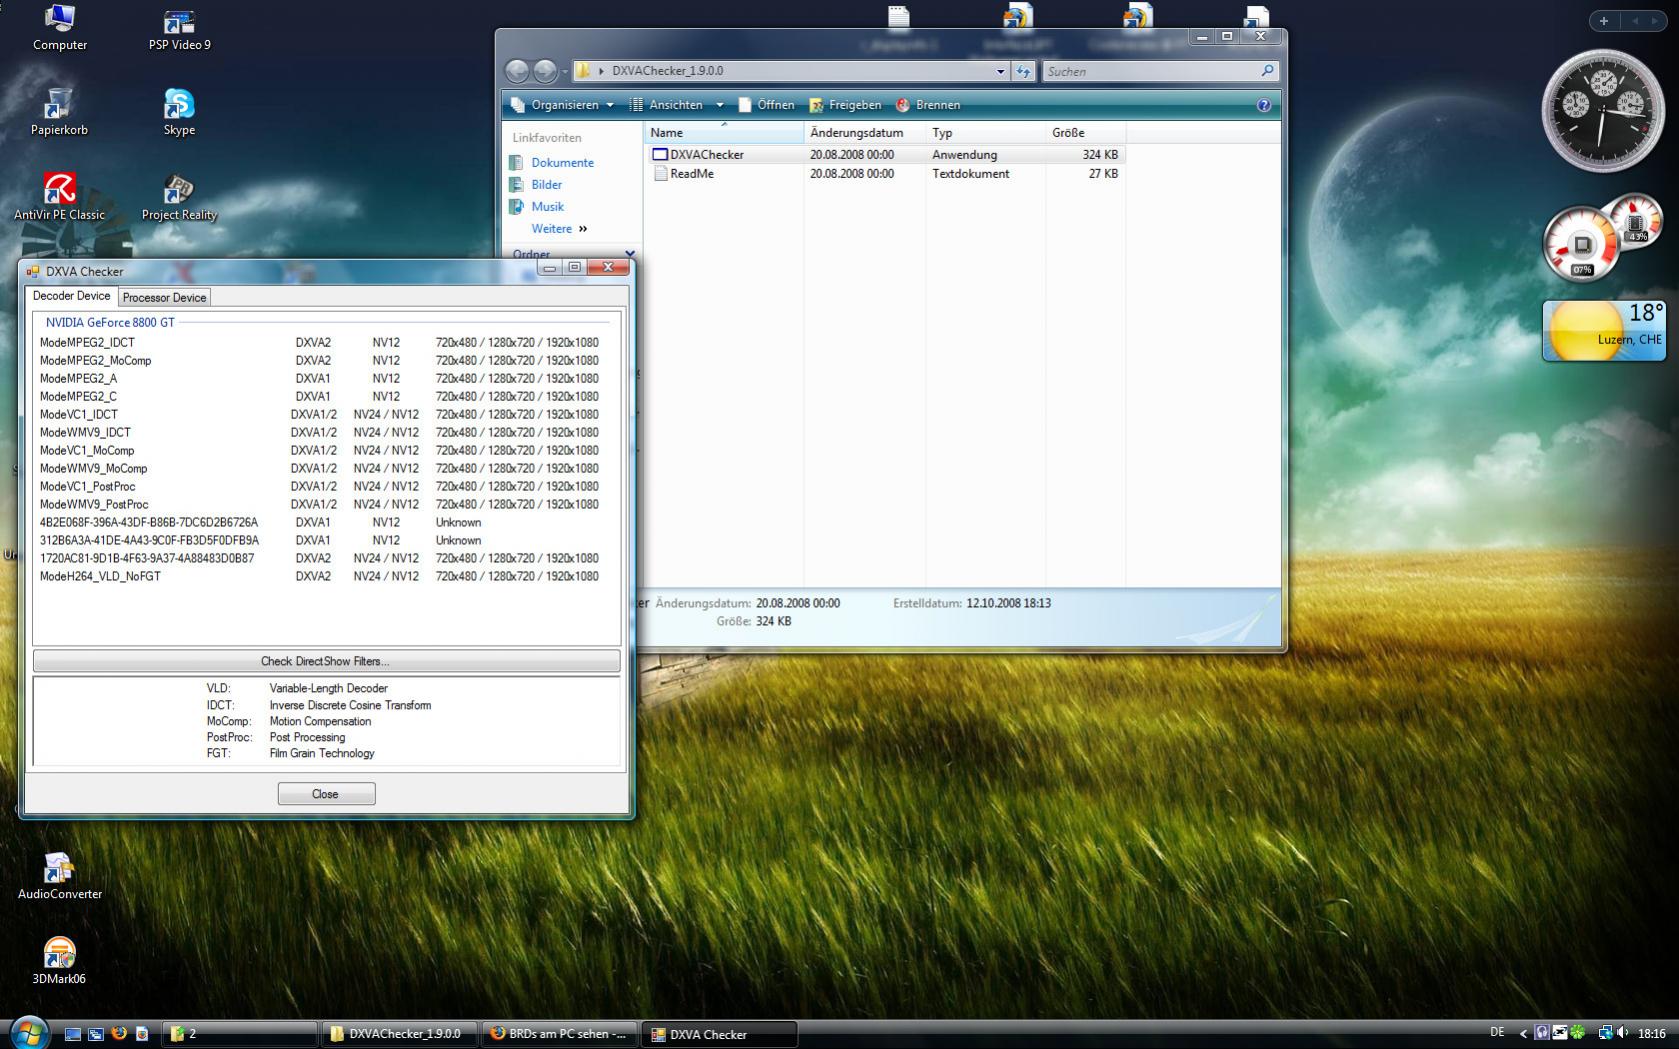Viewport: 1679px width, 1049px height.
Task: Select the ModeH264_VLD_NoFGT decoder row
Action: [320, 577]
